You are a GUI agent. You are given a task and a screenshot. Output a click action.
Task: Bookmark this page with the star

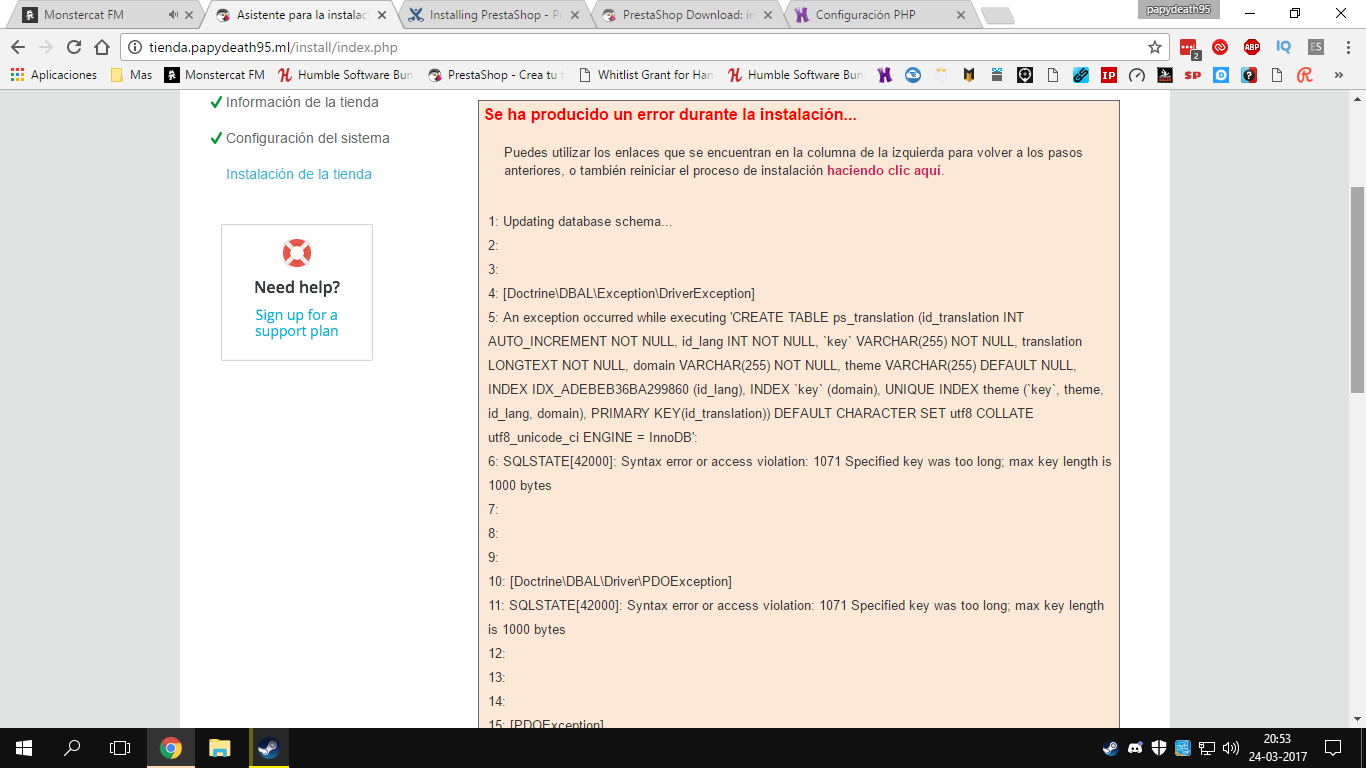click(1155, 47)
